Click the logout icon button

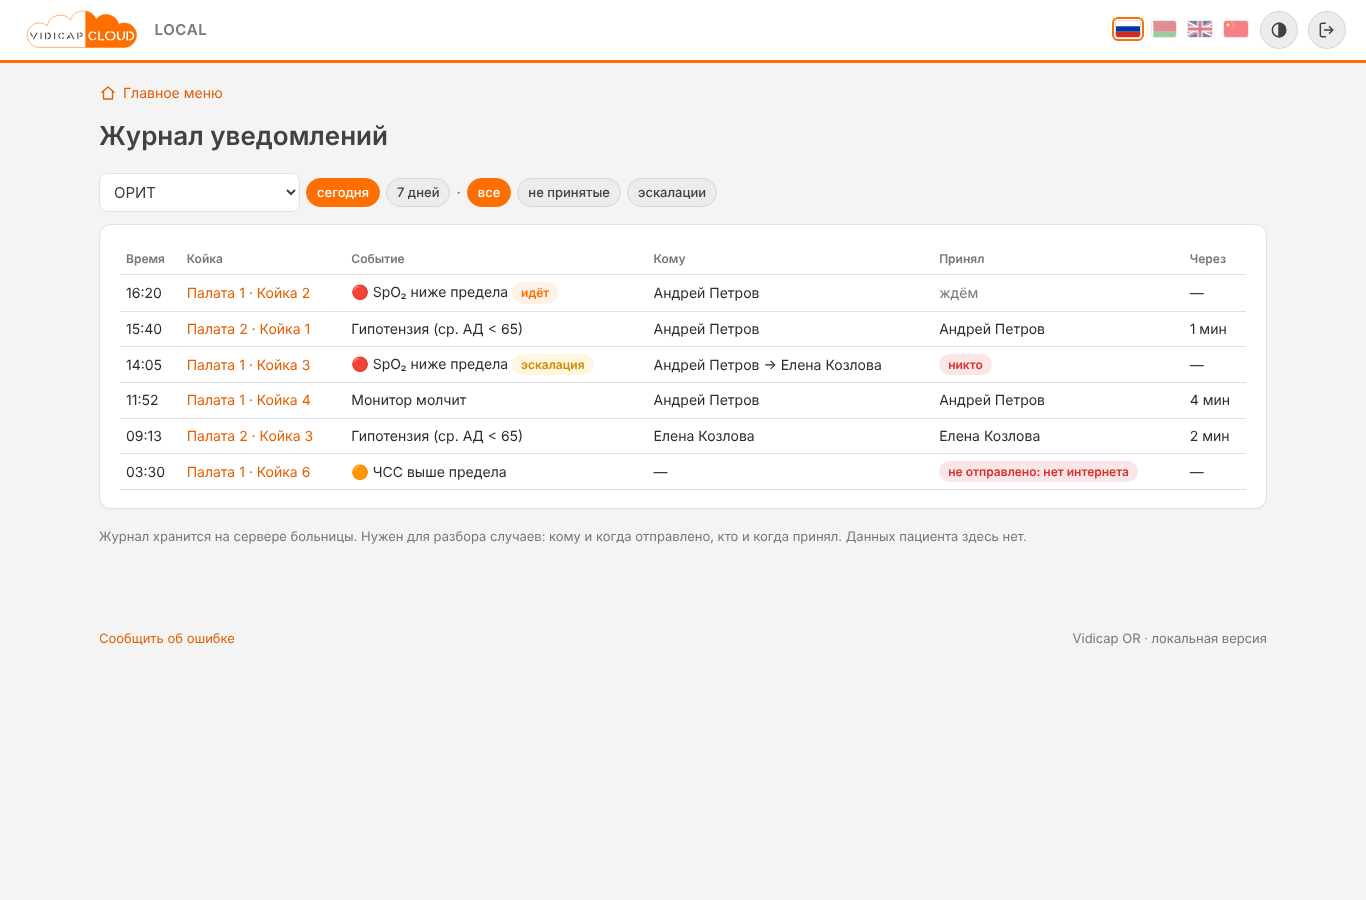coord(1327,30)
